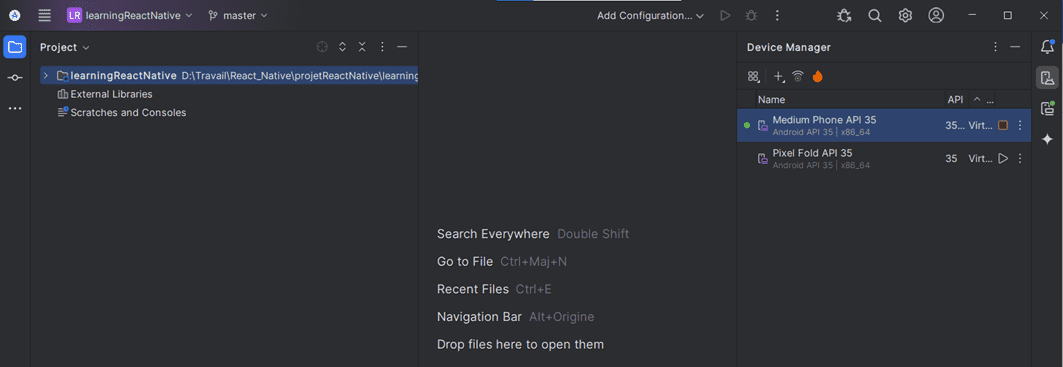This screenshot has width=1063, height=367.
Task: Click the Search Everywhere hint text
Action: click(493, 234)
